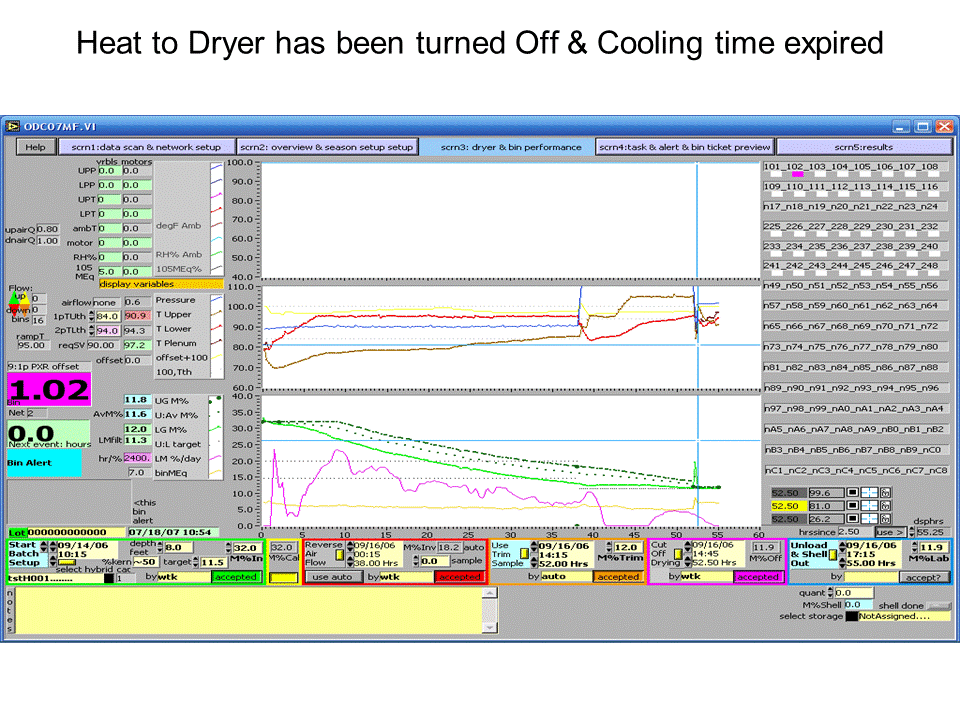The image size is (960, 720).
Task: Click the Pressure legend line swatch
Action: coord(217,300)
